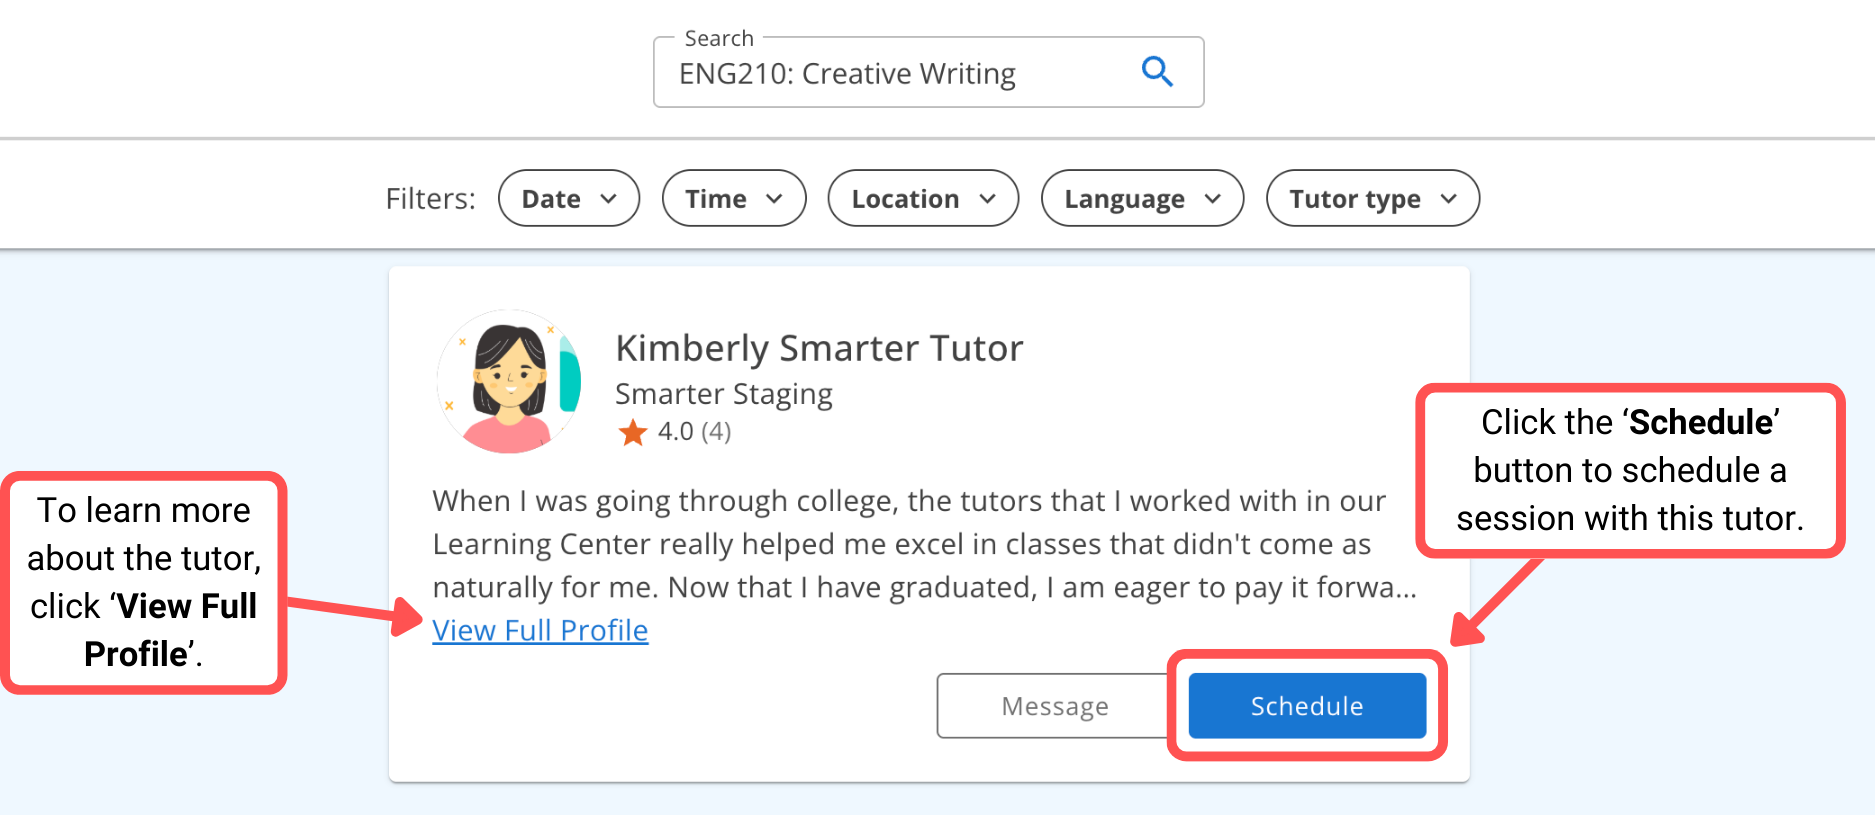Click the 4.0 rating count link
Image resolution: width=1875 pixels, height=816 pixels.
695,432
